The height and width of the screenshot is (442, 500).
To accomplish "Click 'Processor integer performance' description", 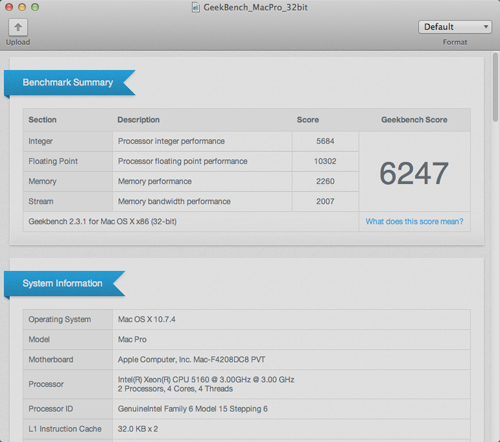I will click(171, 141).
